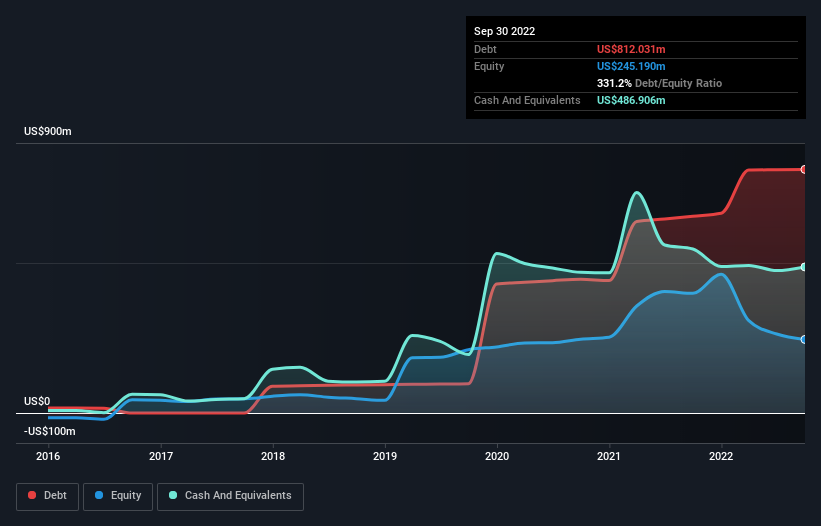Click the 2020 x-axis label
The width and height of the screenshot is (821, 526).
[x=497, y=456]
